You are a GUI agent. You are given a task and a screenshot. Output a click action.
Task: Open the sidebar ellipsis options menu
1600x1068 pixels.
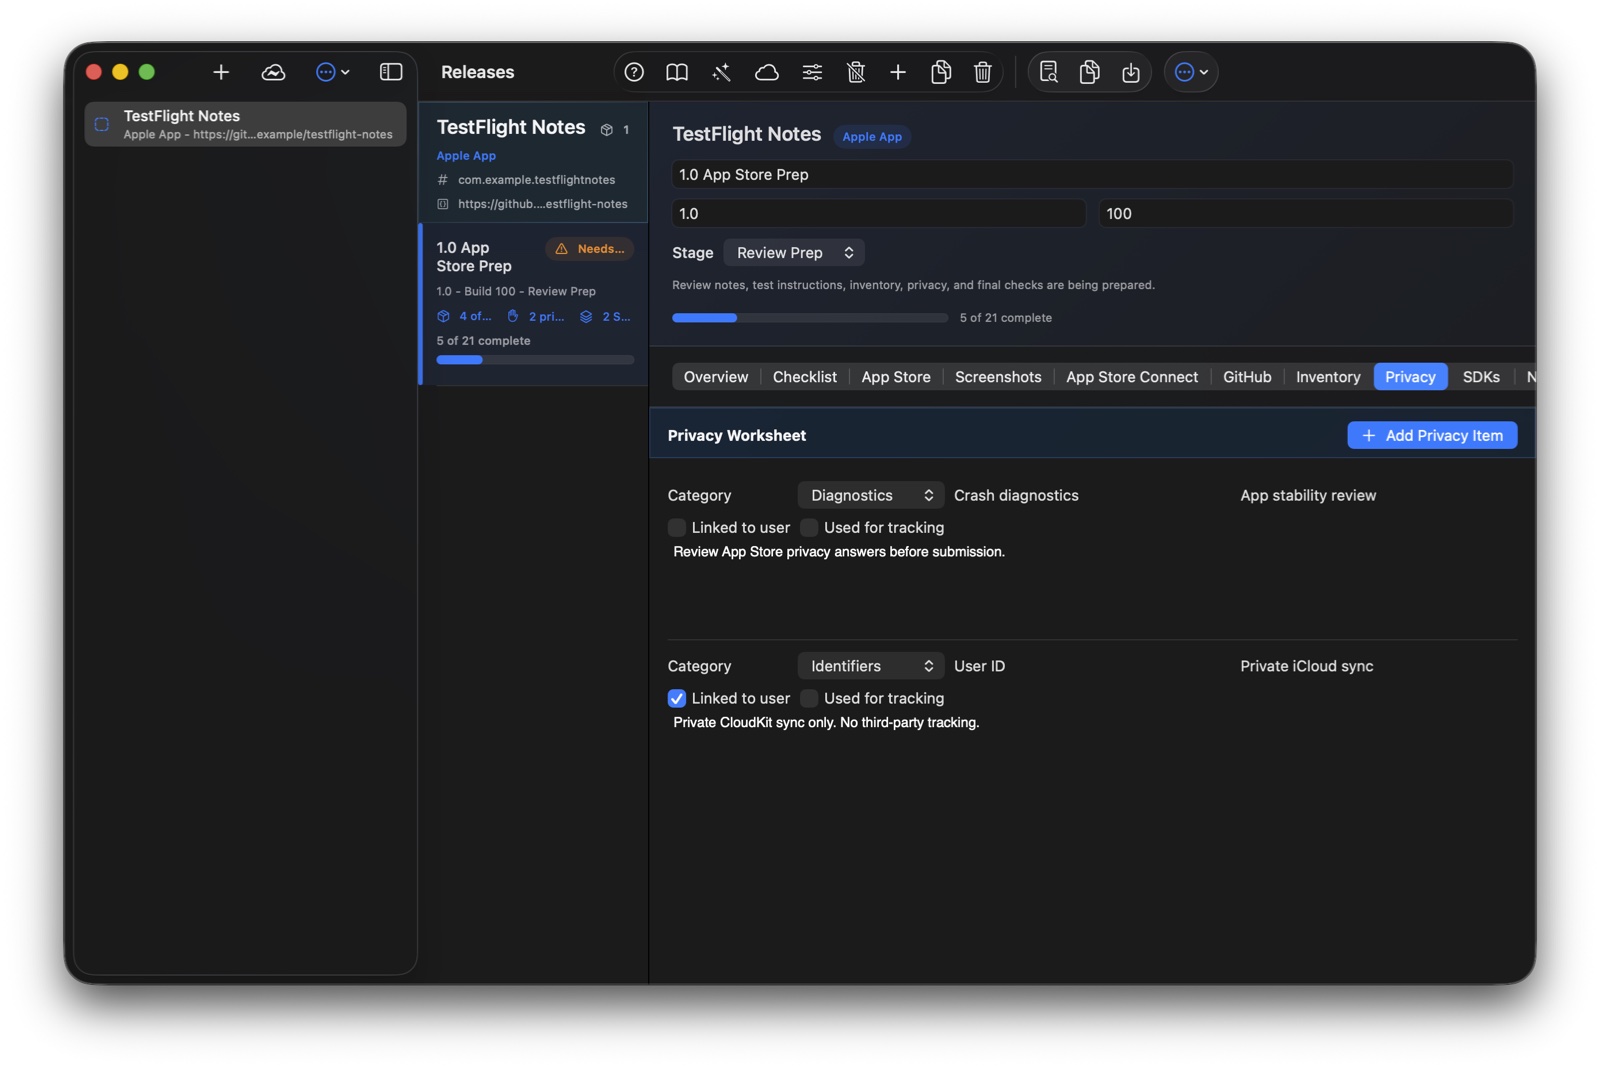point(332,72)
